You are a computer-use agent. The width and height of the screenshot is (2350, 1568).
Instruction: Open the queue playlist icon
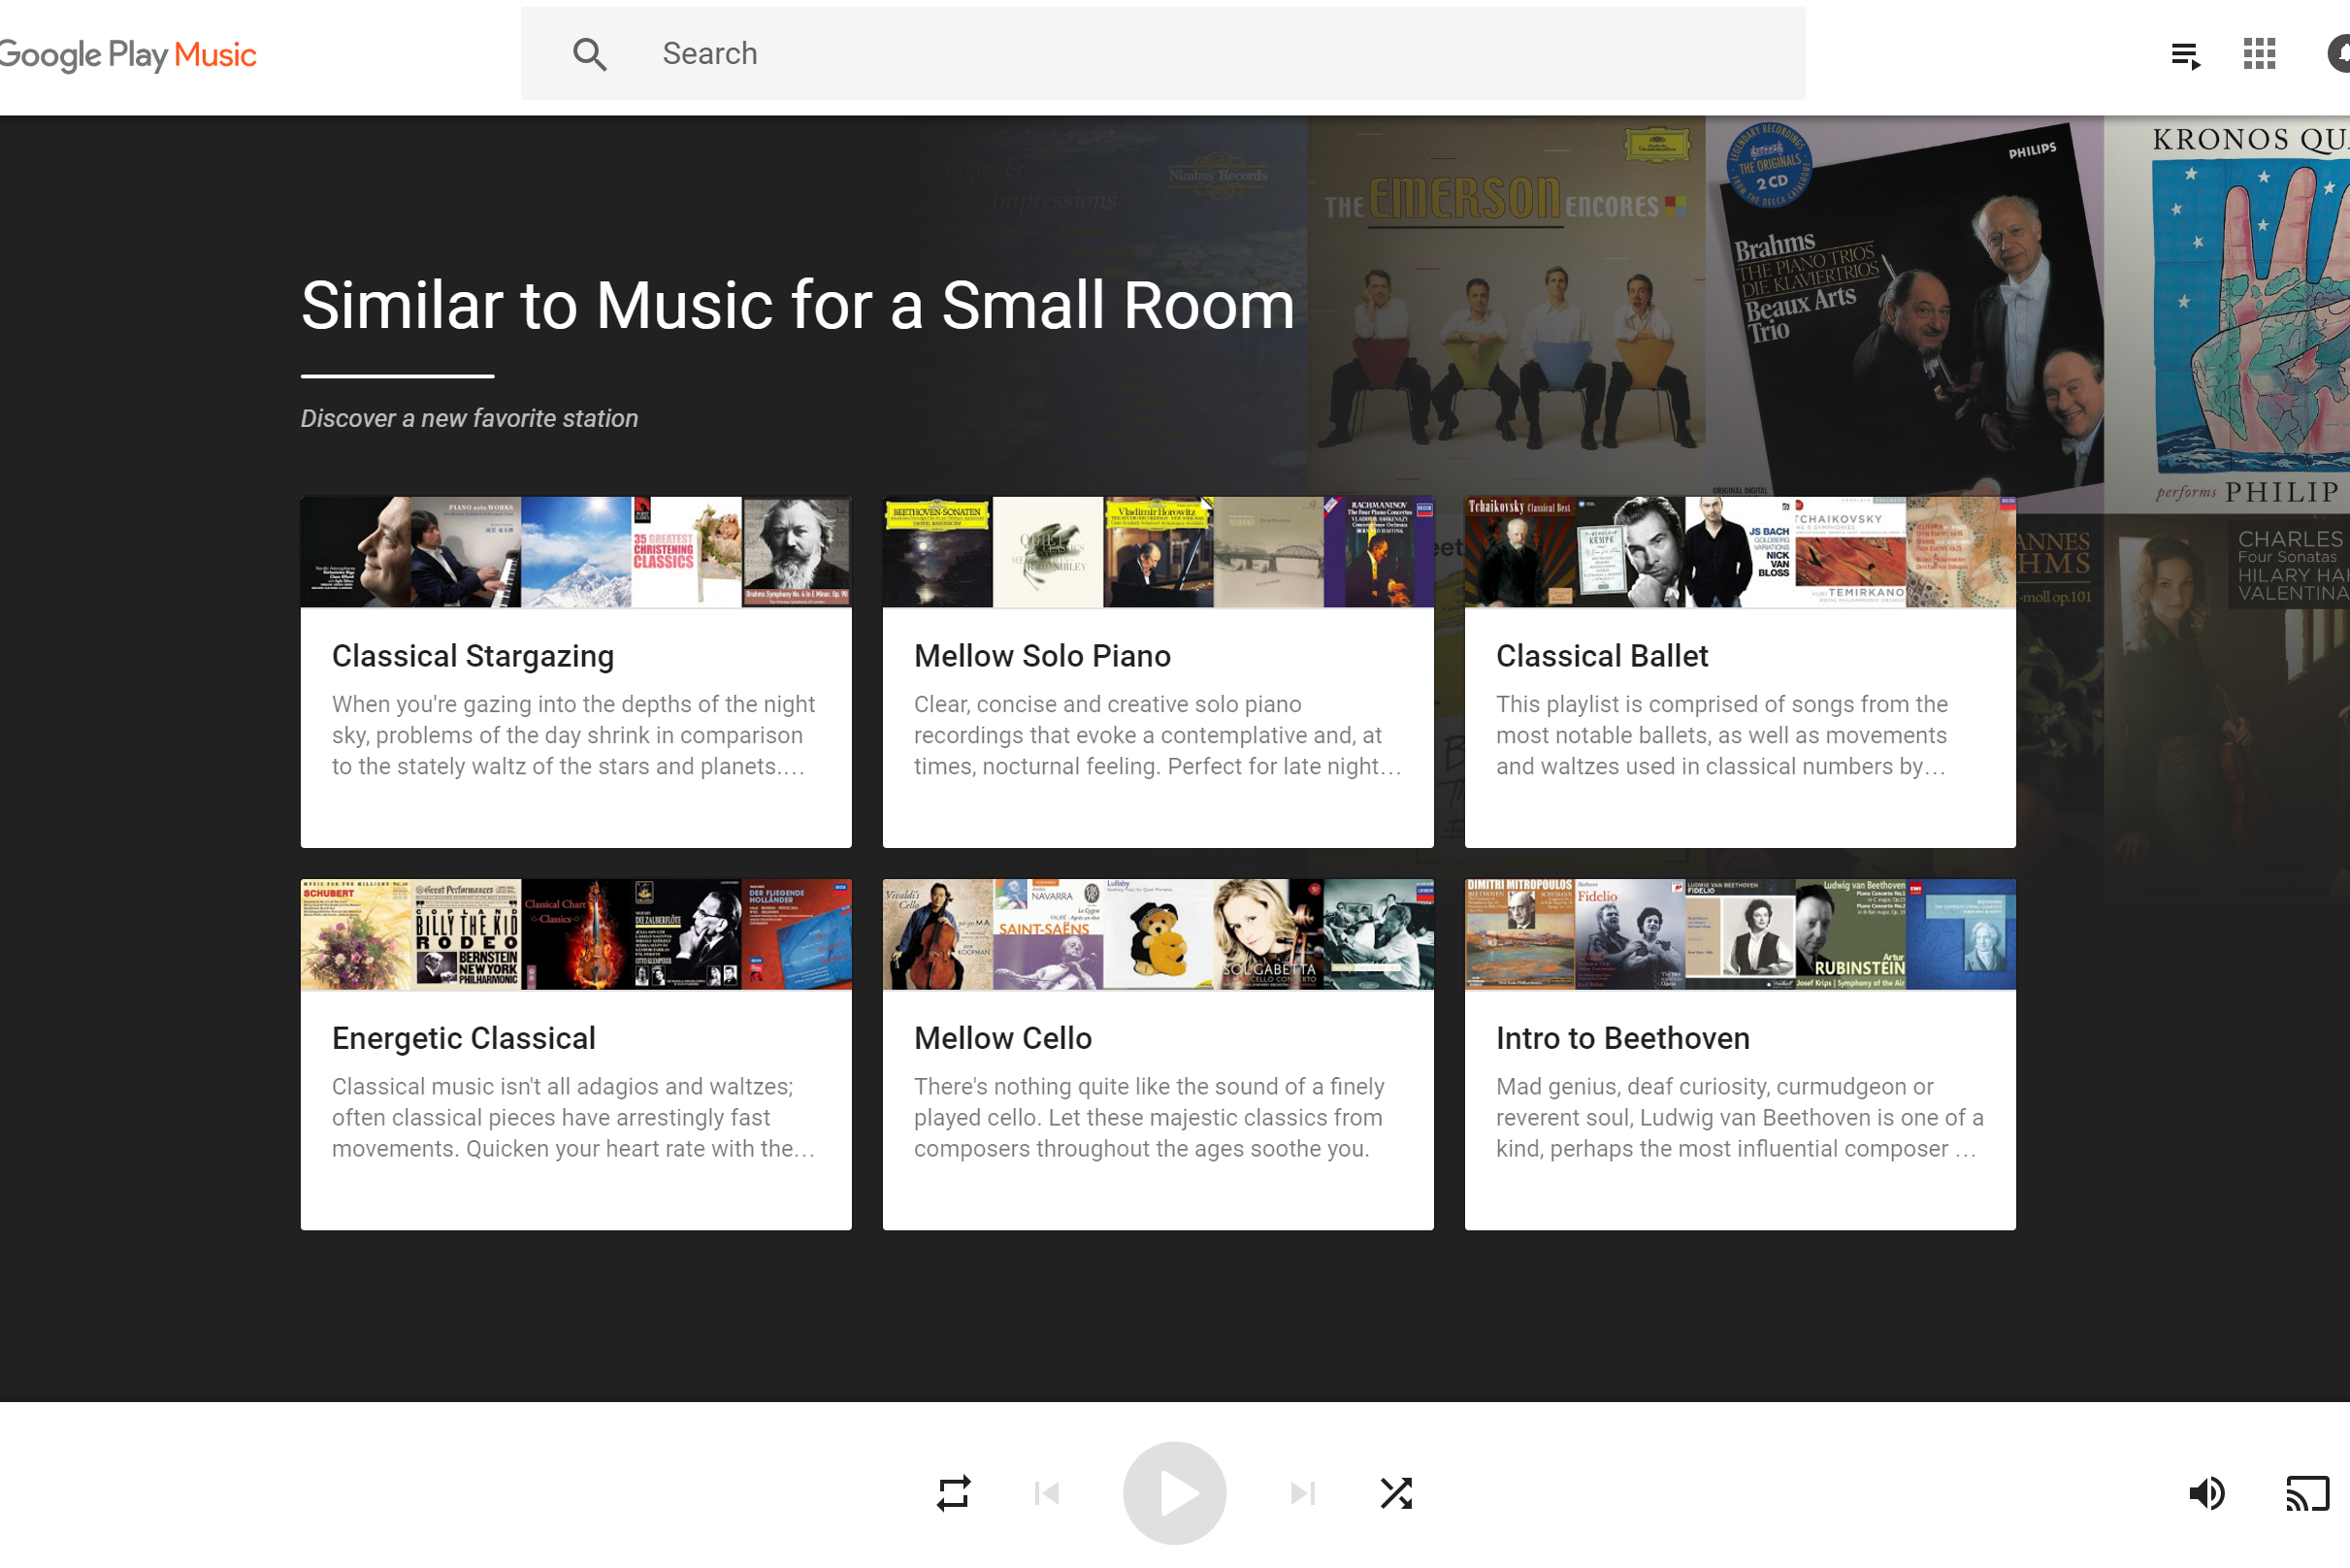click(x=2186, y=55)
